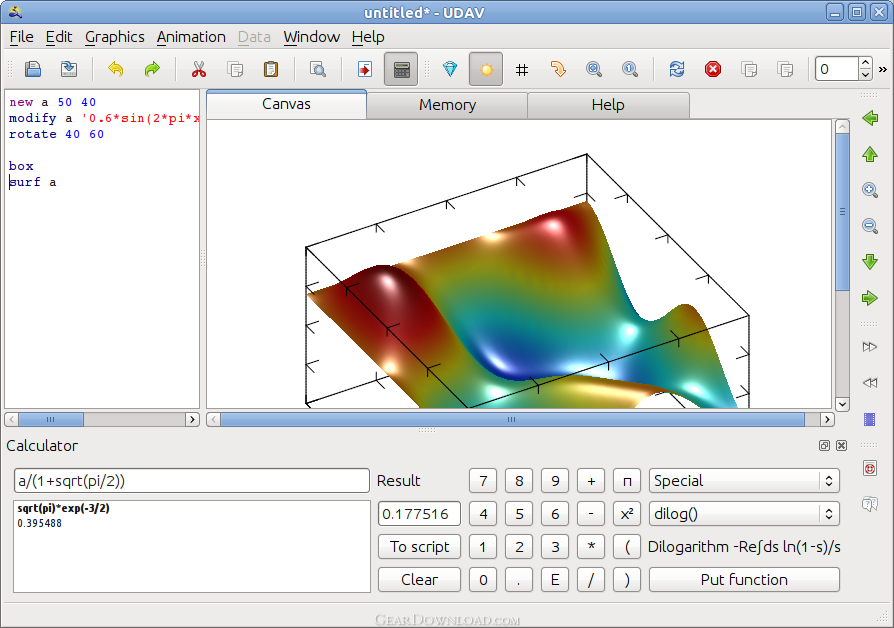Click the To script button
The image size is (894, 628).
click(x=419, y=547)
